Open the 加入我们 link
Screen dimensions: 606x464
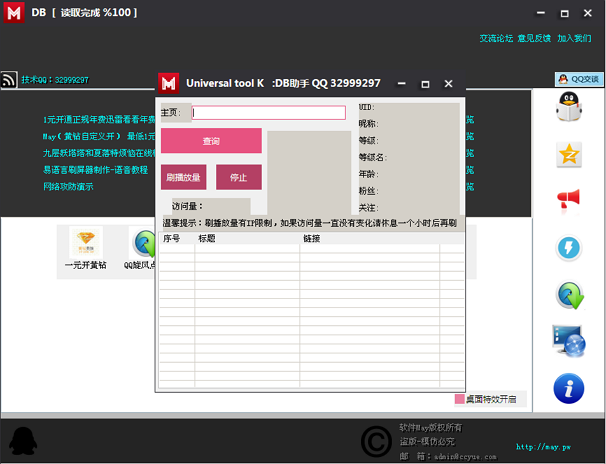click(x=574, y=38)
